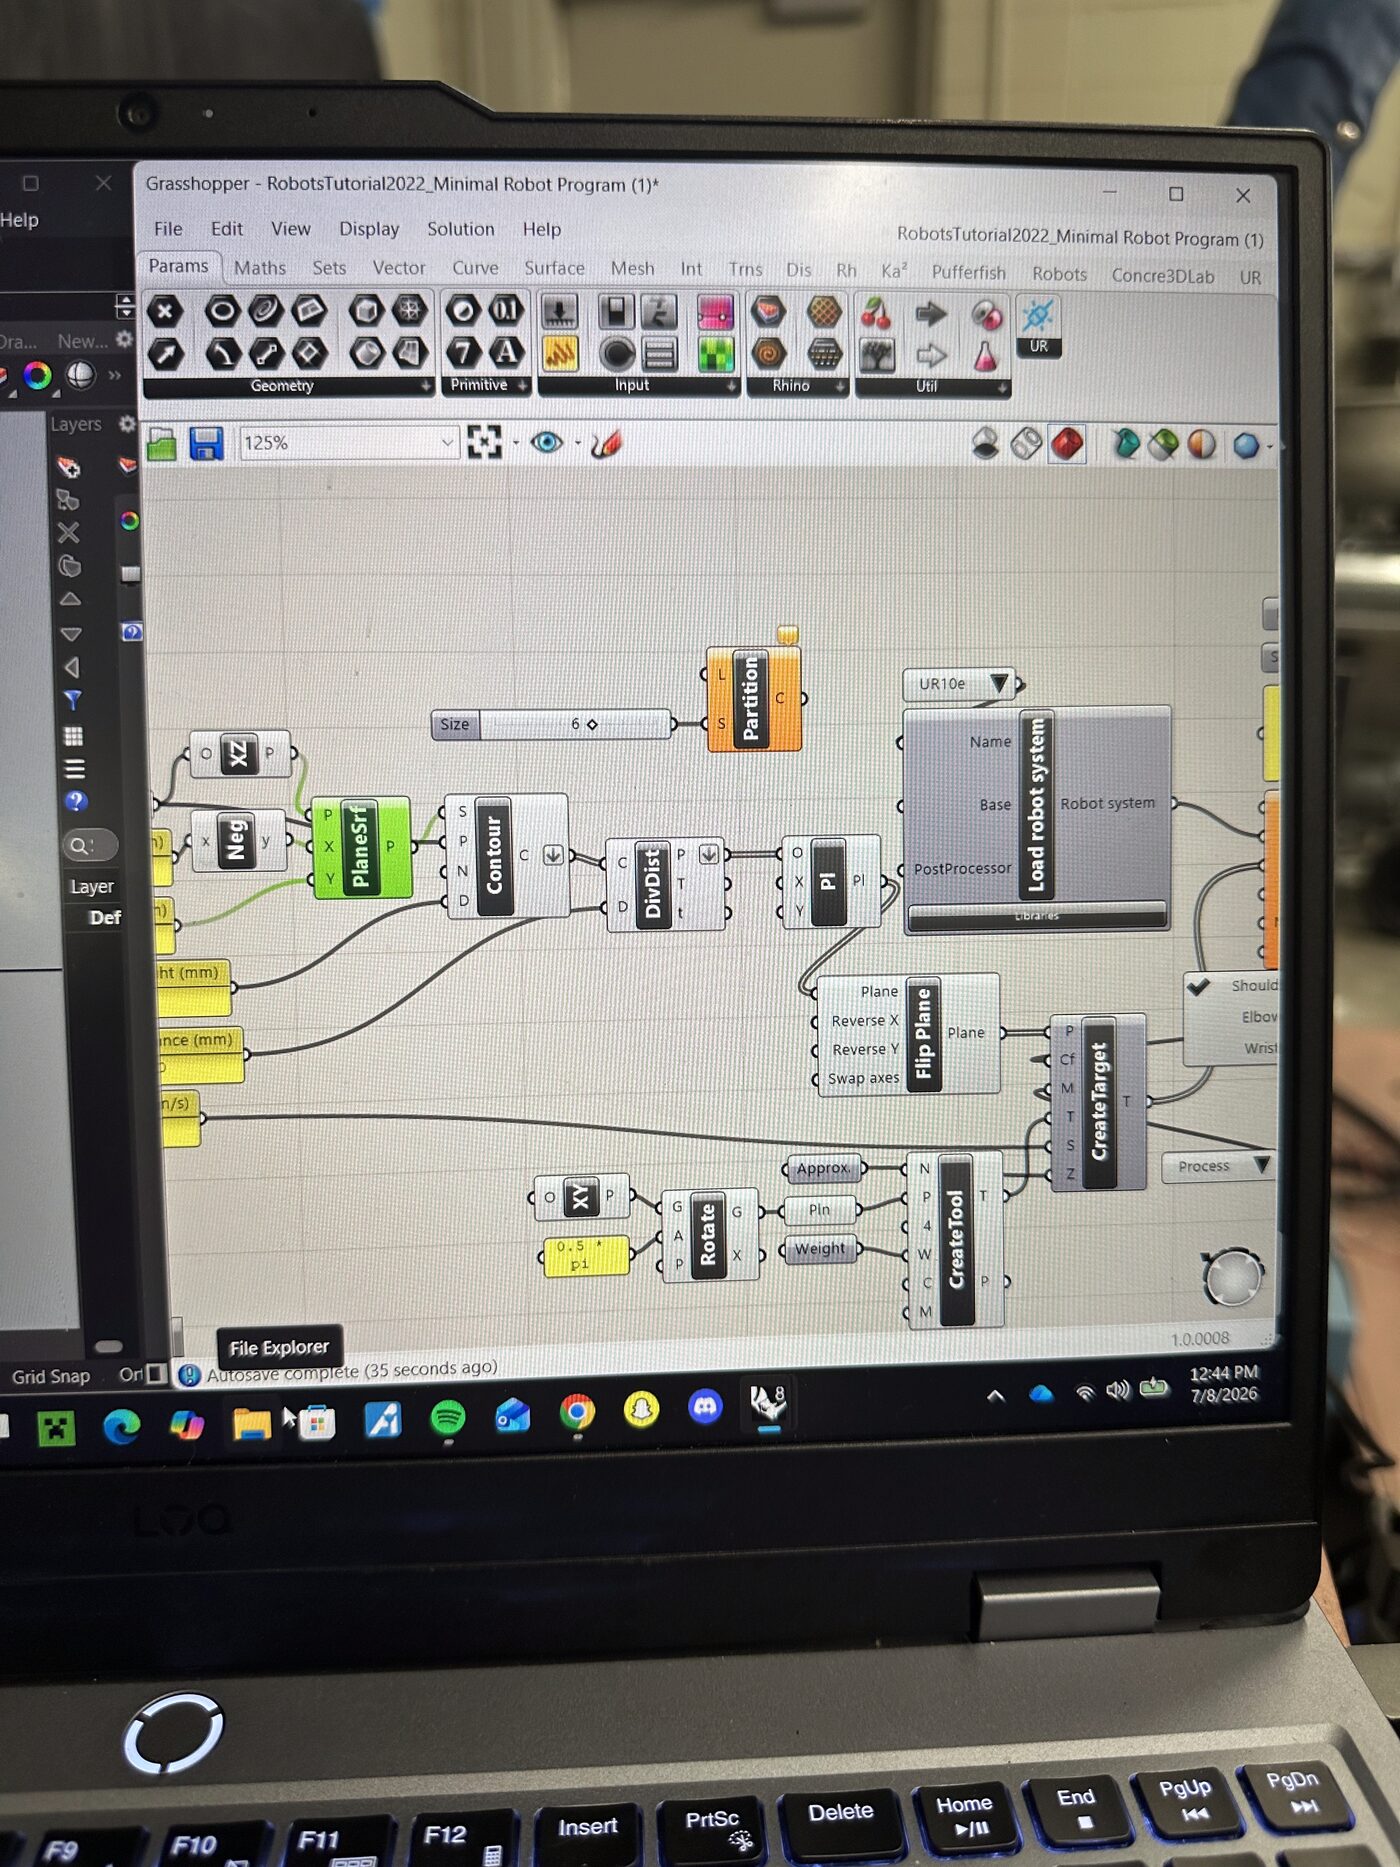Open Spotify from the taskbar
This screenshot has height=1867, width=1400.
click(x=448, y=1417)
